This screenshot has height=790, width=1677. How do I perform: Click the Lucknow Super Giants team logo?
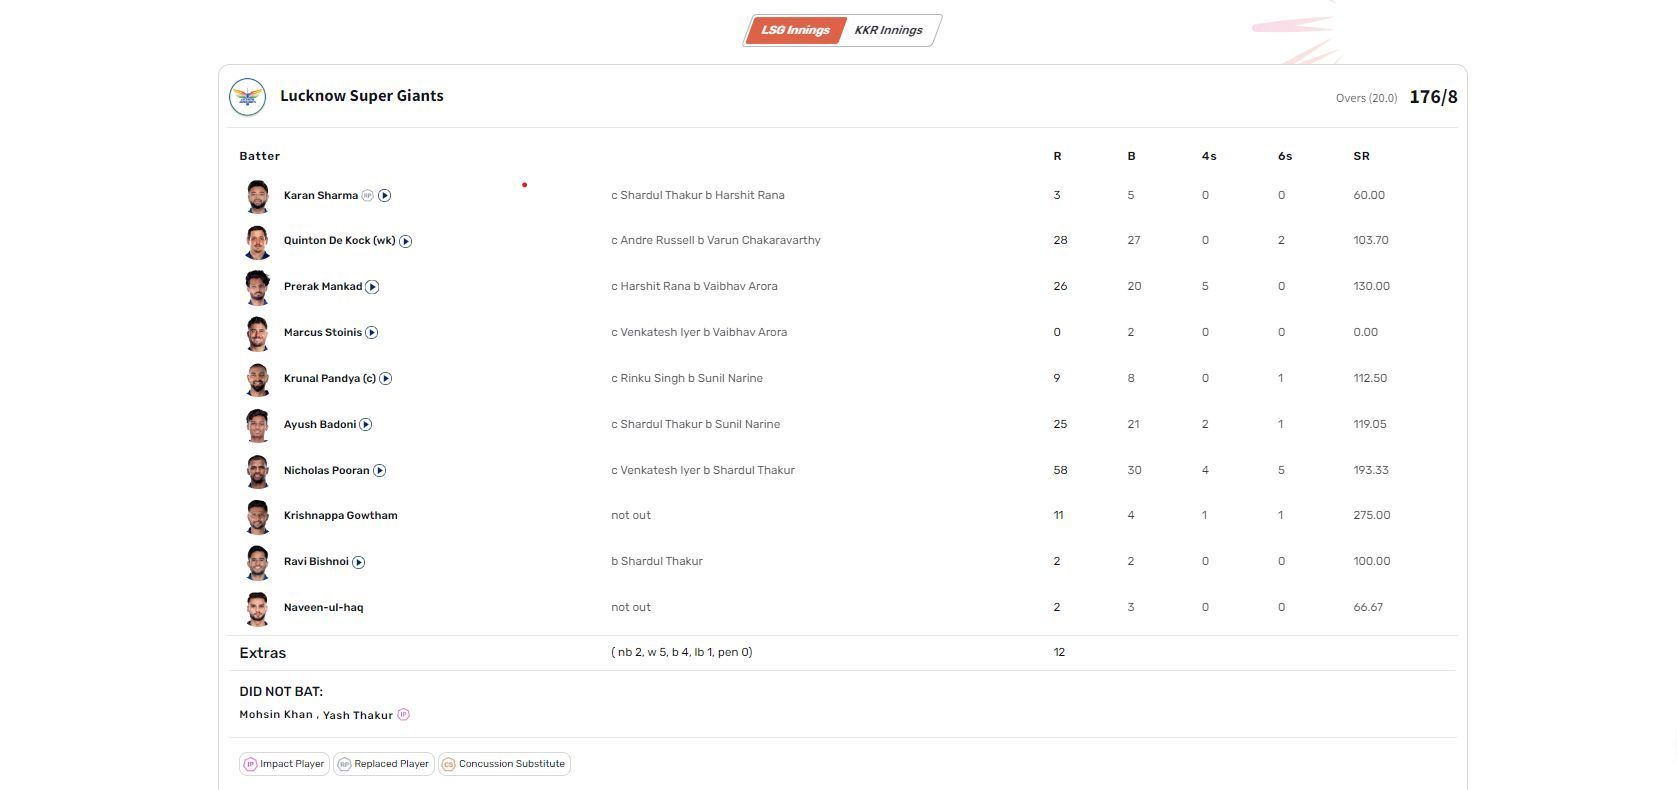(247, 97)
